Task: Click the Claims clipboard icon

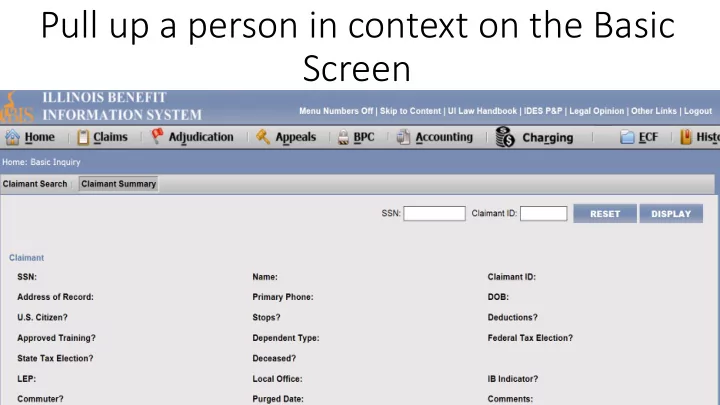Action: pyautogui.click(x=83, y=137)
